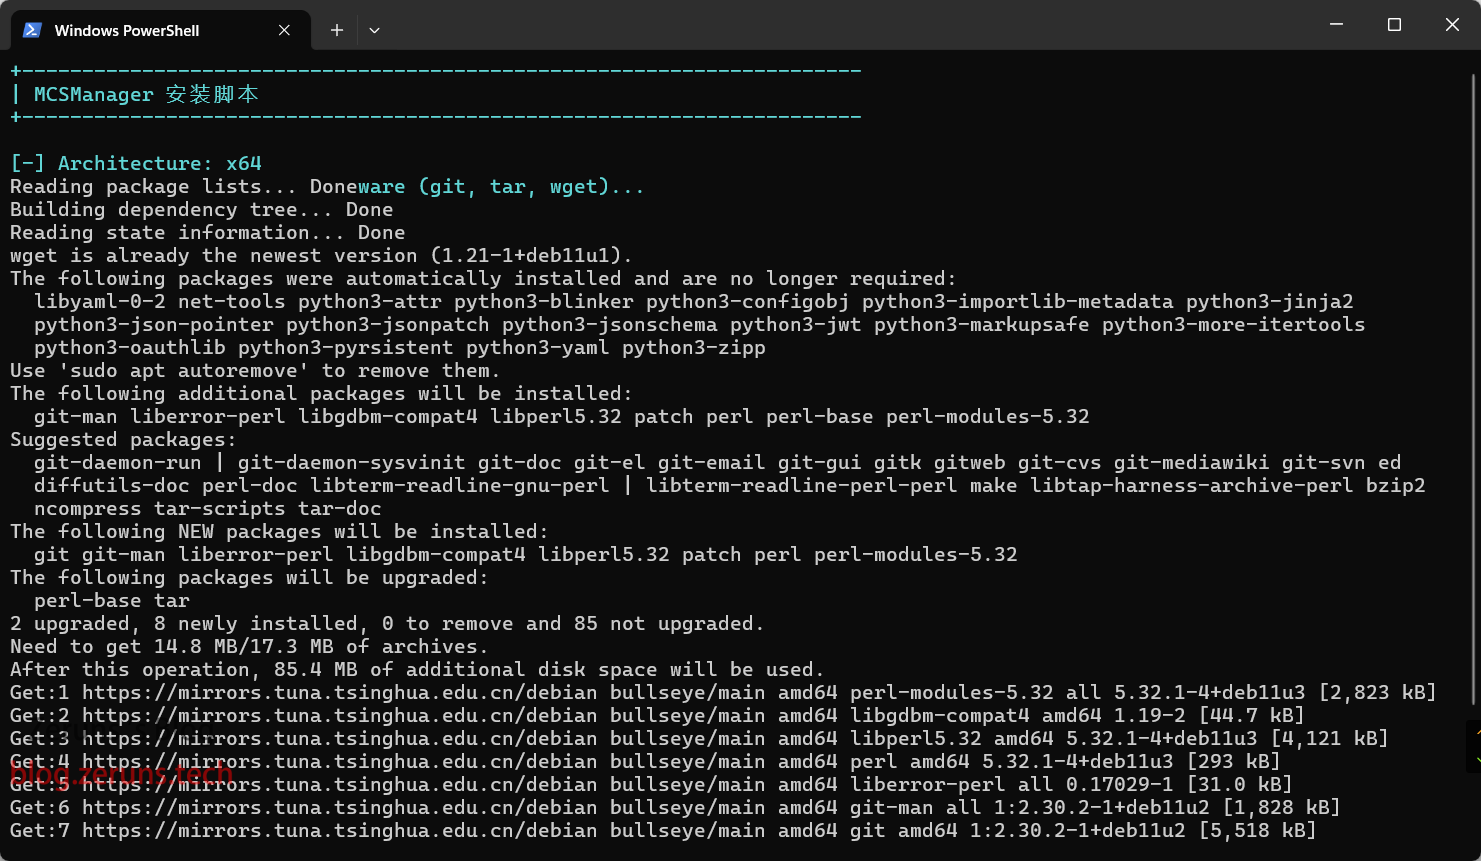Maximize the terminal window
Viewport: 1481px width, 861px height.
pyautogui.click(x=1394, y=25)
